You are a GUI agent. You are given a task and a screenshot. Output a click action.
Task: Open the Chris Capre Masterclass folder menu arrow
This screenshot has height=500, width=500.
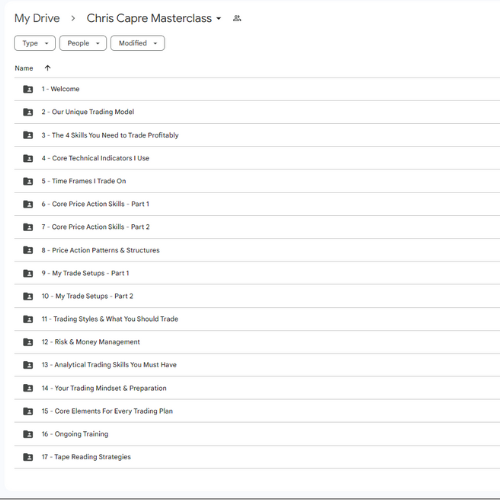coord(219,18)
